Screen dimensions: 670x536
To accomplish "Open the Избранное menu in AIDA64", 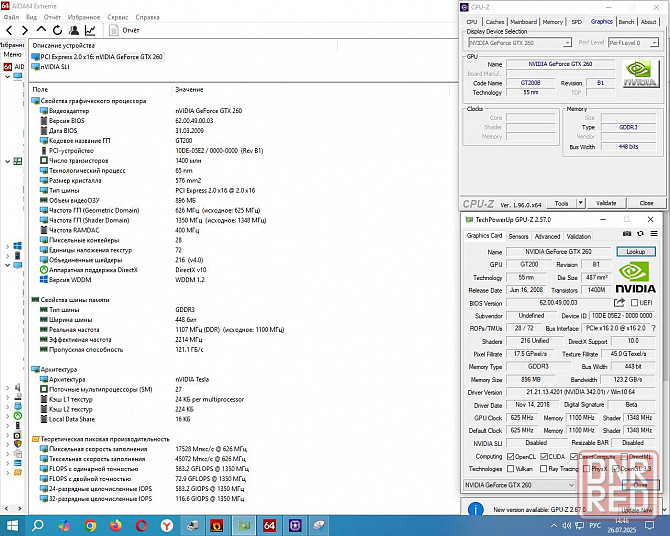I will point(84,17).
